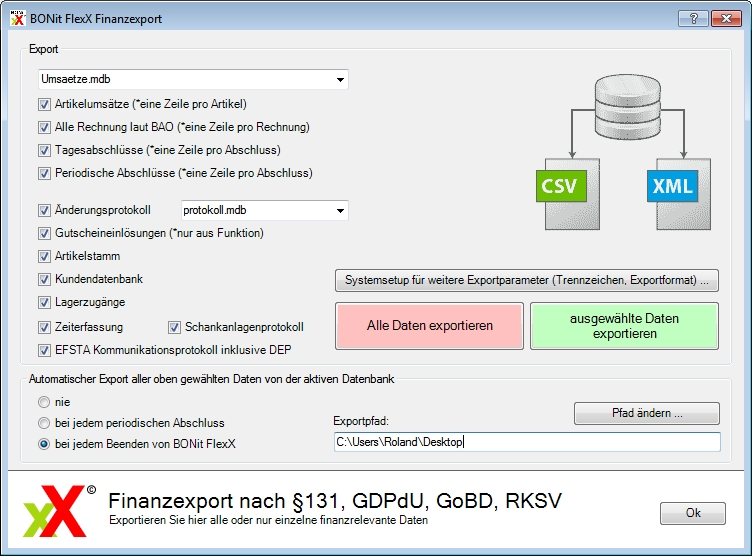Uncheck Artikelumsätze checkbox
752x556 pixels.
(x=44, y=104)
